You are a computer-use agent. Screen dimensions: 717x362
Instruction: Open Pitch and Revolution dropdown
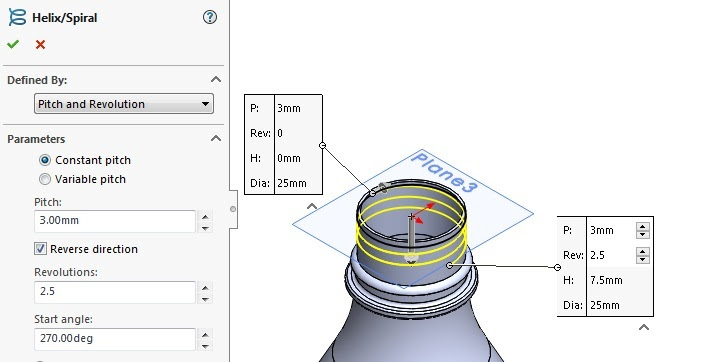[123, 104]
